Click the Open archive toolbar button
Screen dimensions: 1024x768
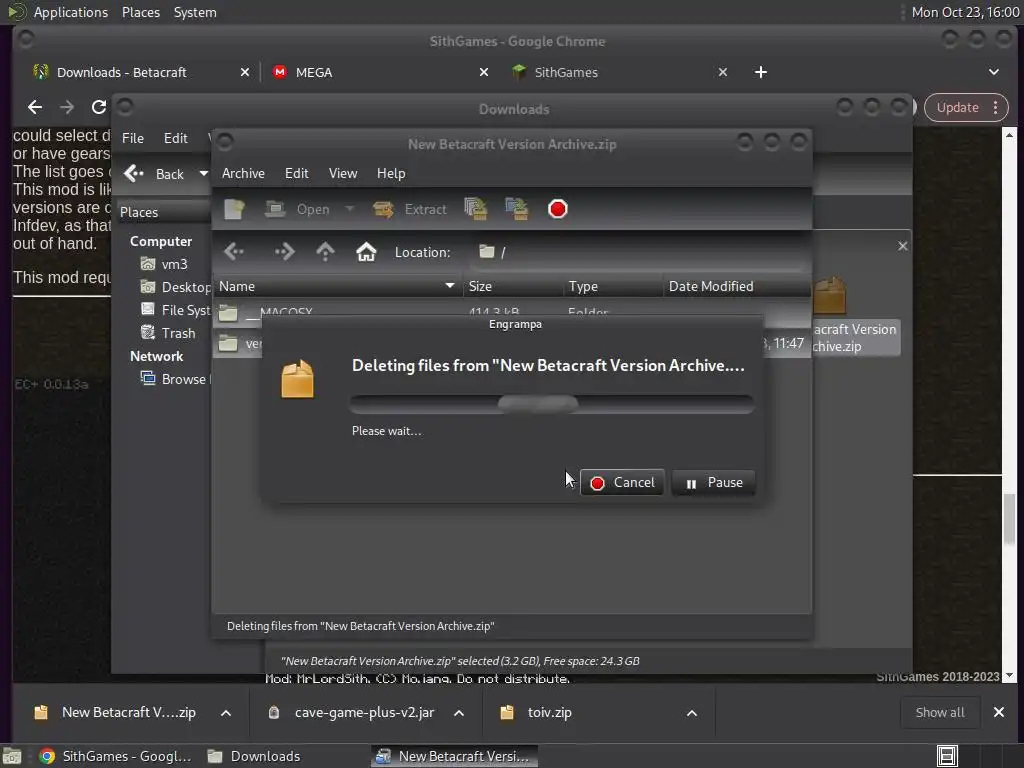click(x=298, y=209)
